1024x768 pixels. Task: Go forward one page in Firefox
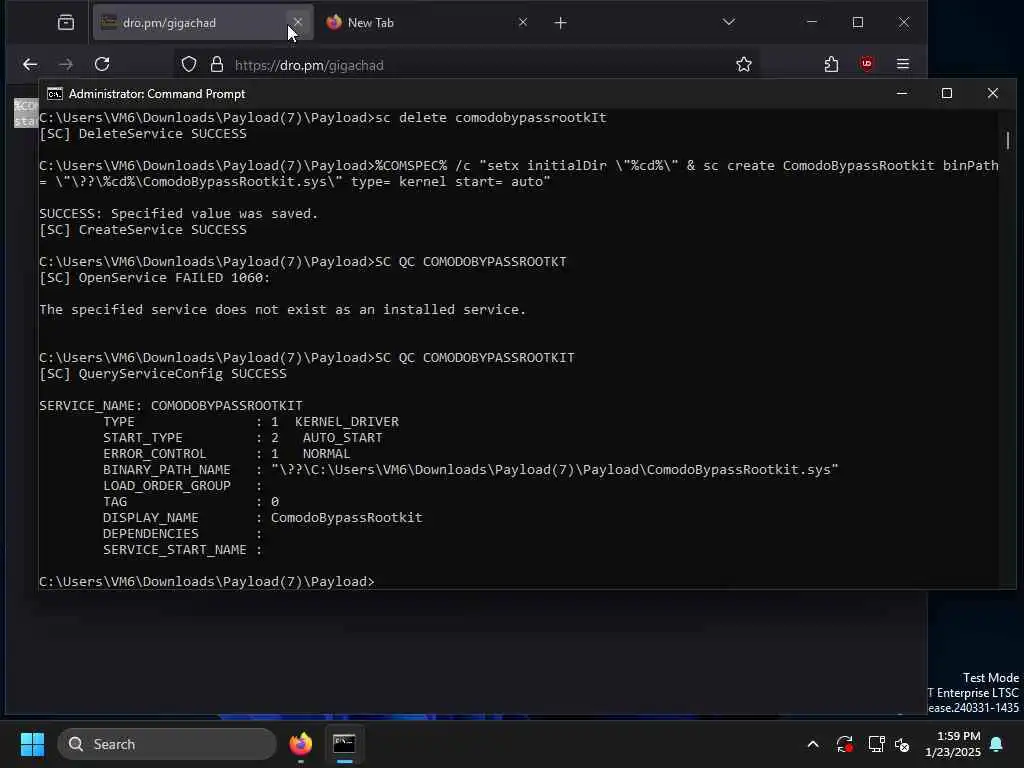66,64
